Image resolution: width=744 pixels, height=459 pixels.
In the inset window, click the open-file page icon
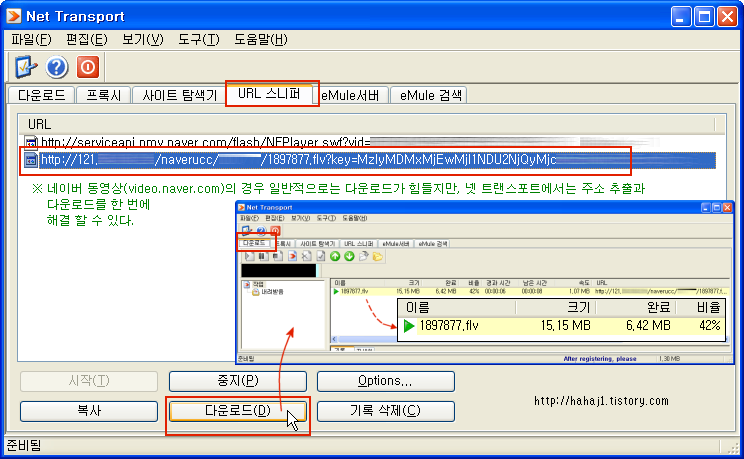(x=363, y=256)
